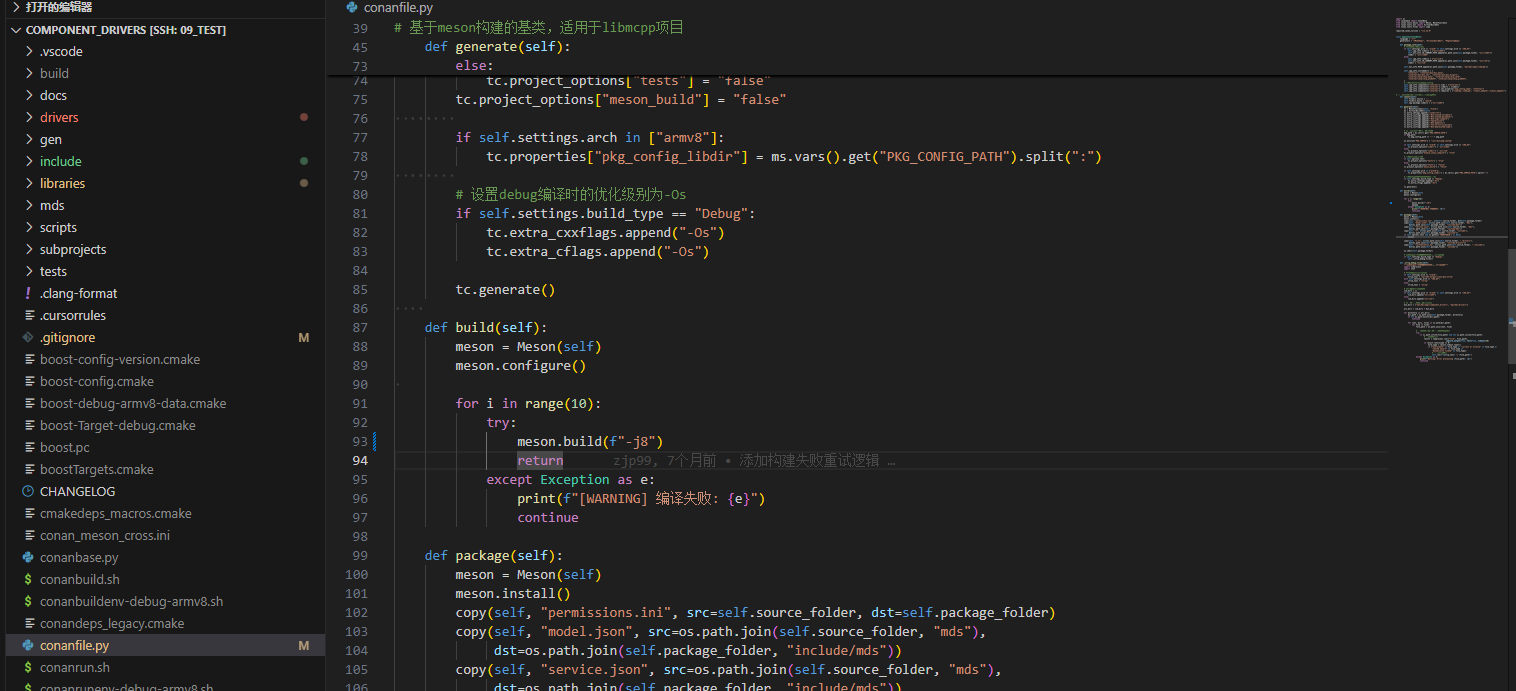
Task: Click the .cursorrules file icon
Action: click(28, 315)
